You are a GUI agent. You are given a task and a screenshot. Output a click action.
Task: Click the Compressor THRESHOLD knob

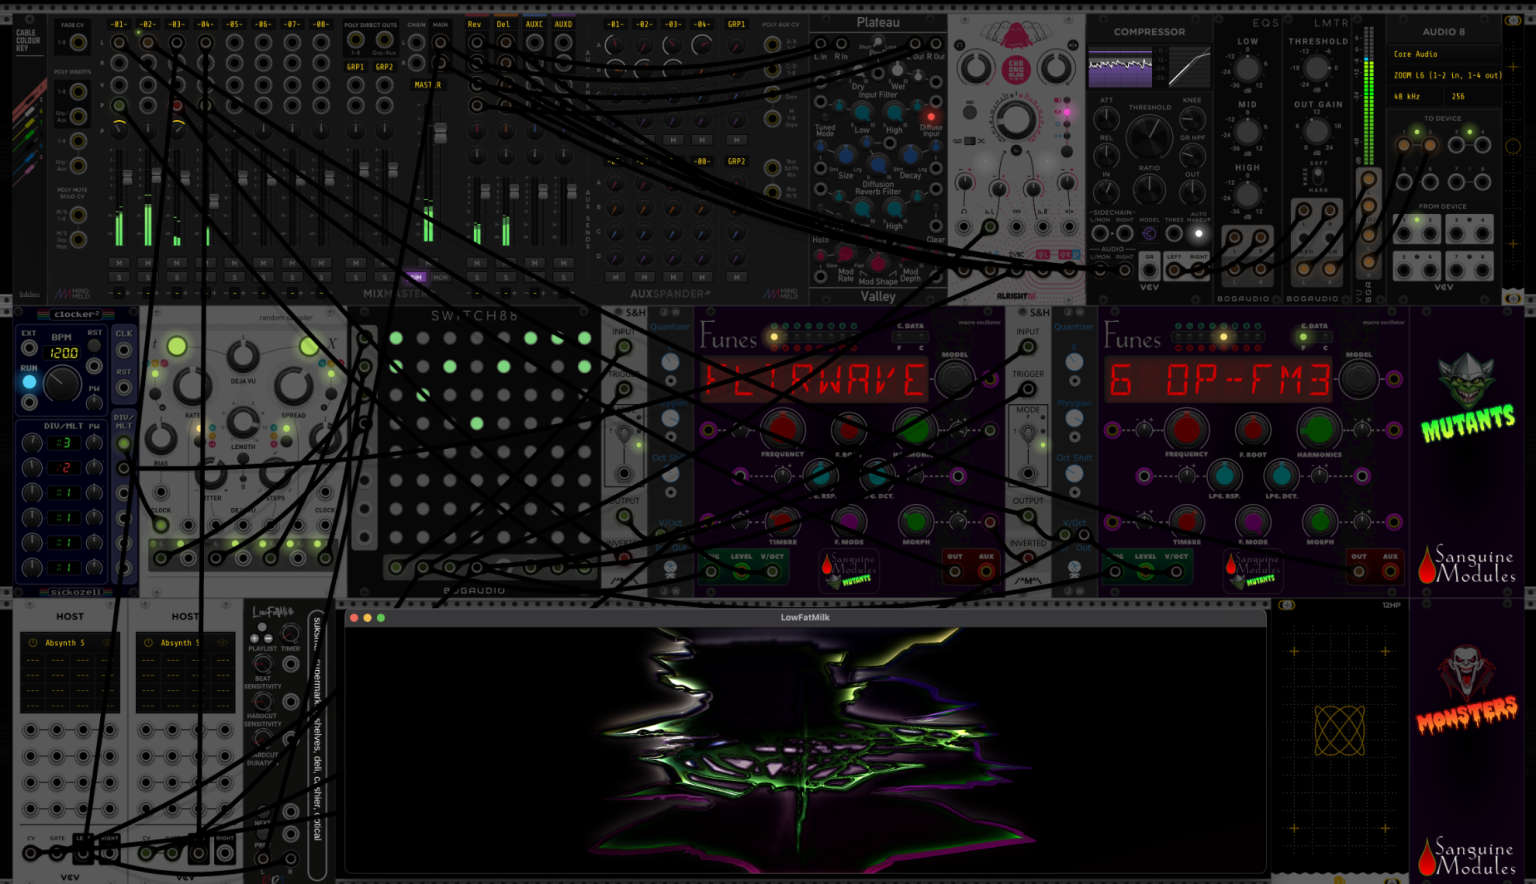(x=1150, y=137)
